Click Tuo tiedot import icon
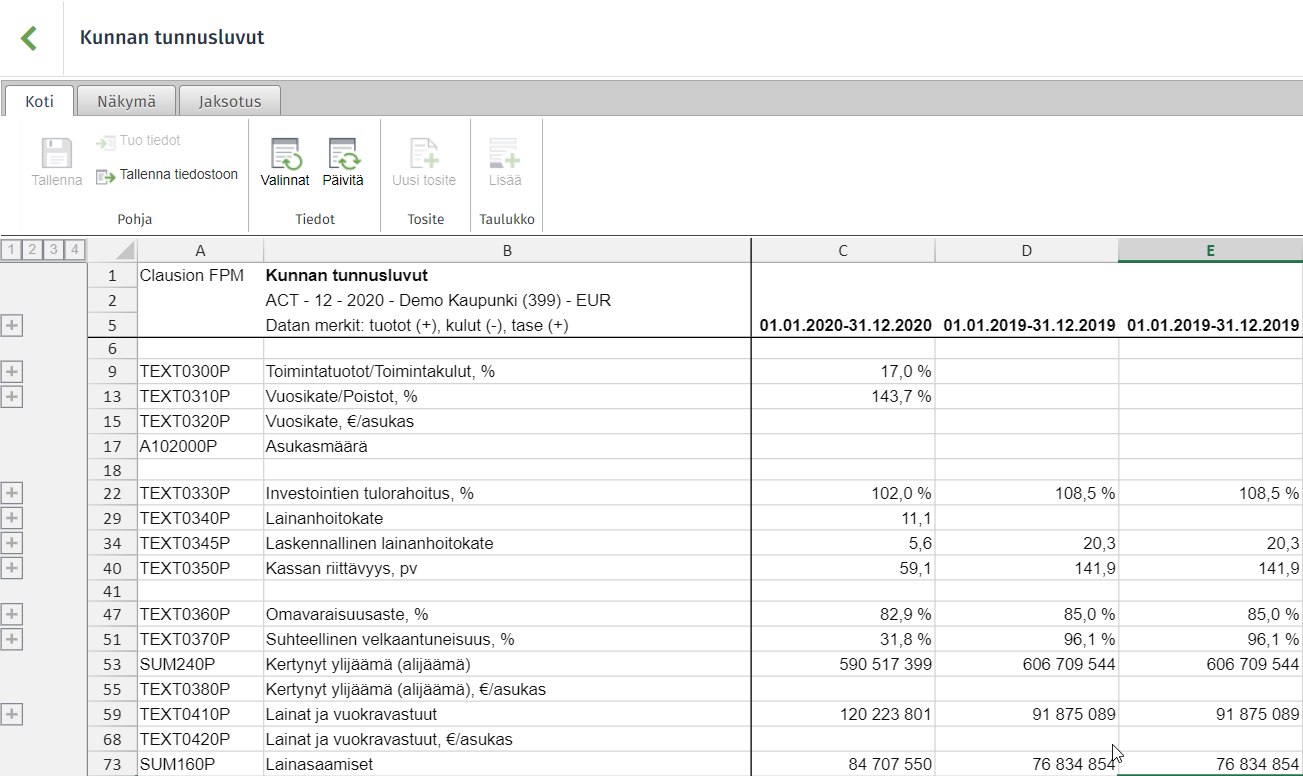The image size is (1303, 776). [105, 142]
